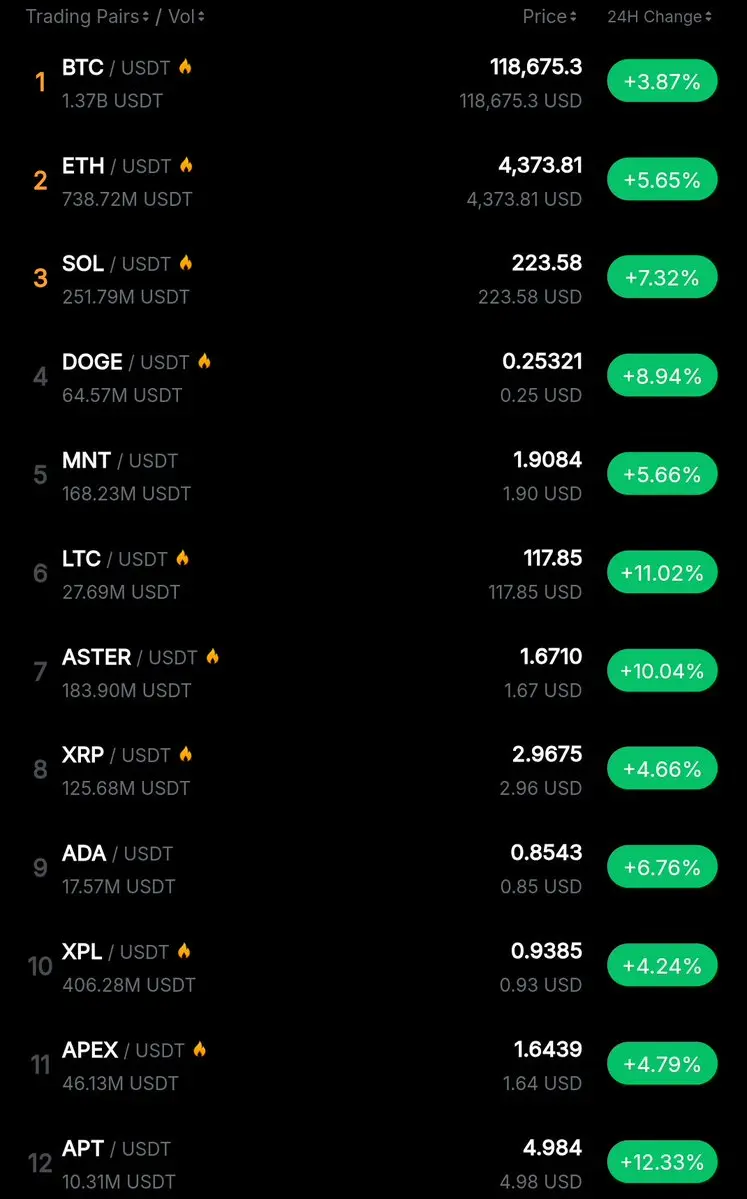
Task: Click the +12.33% change badge for APT
Action: tap(662, 1162)
